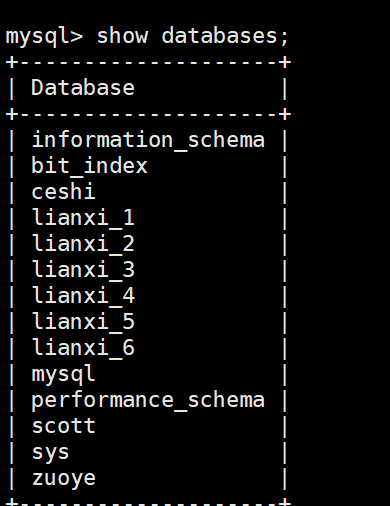Select the lianxi_2 entry
This screenshot has height=506, width=390.
point(83,244)
